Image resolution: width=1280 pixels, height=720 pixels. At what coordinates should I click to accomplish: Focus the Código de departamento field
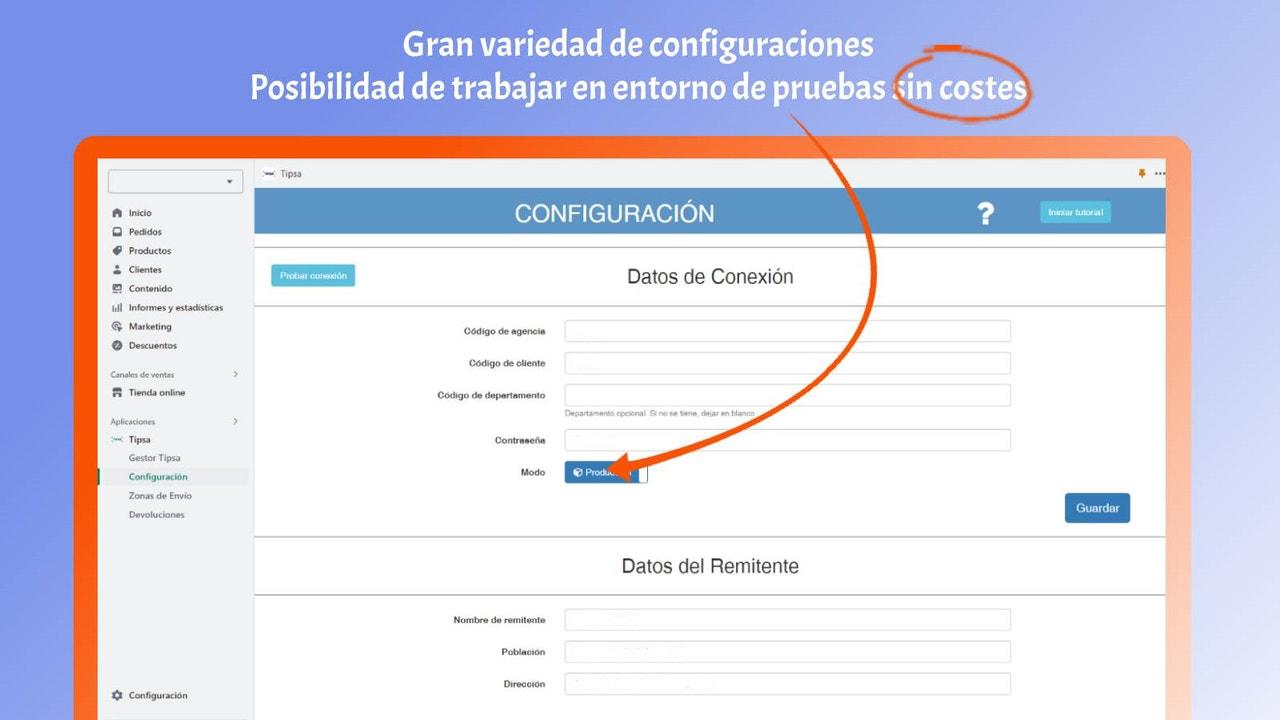pos(788,395)
